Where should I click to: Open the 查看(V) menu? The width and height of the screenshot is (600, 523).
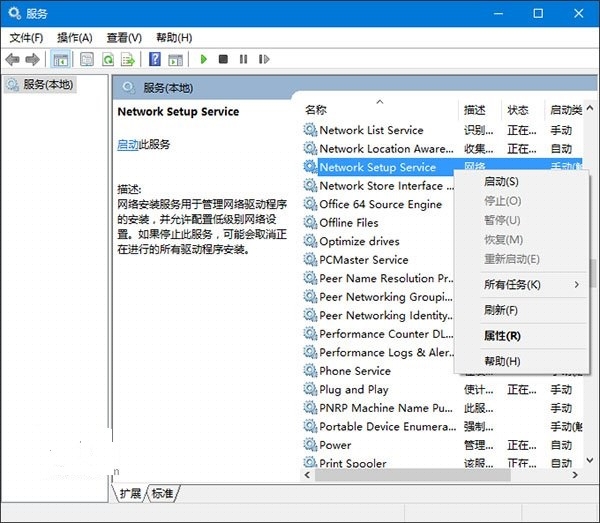(x=125, y=37)
